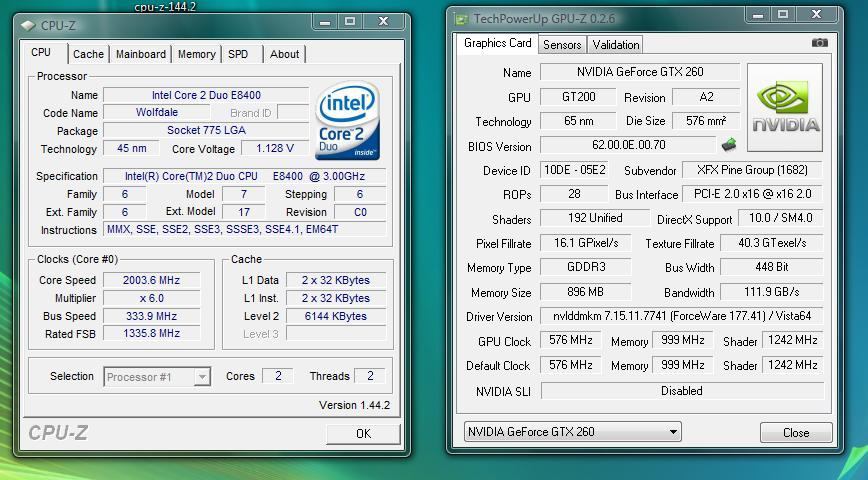
Task: Switch to the Cache tab in CPU-Z
Action: pos(88,54)
